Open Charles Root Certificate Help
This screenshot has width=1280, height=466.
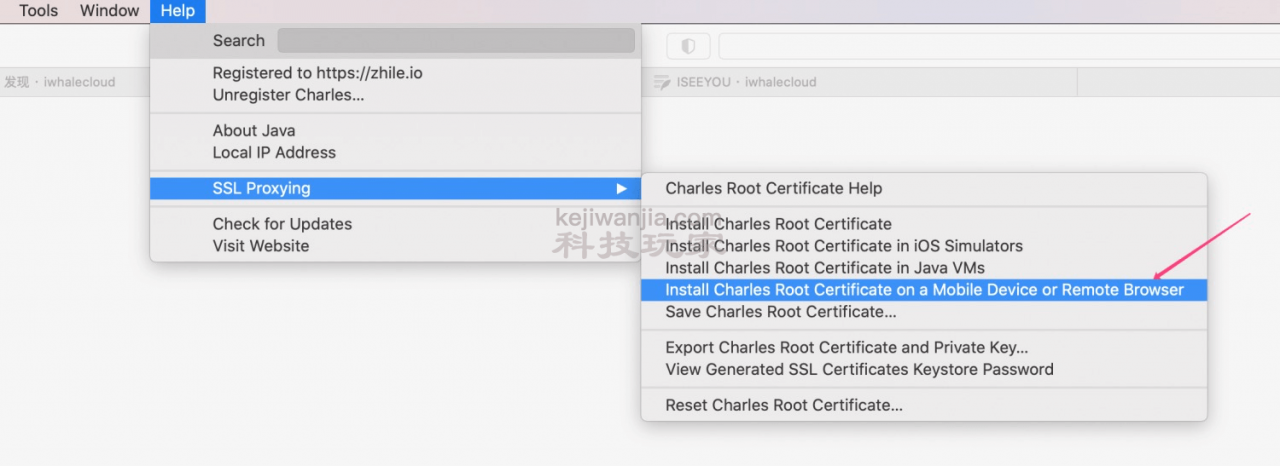pyautogui.click(x=924, y=188)
